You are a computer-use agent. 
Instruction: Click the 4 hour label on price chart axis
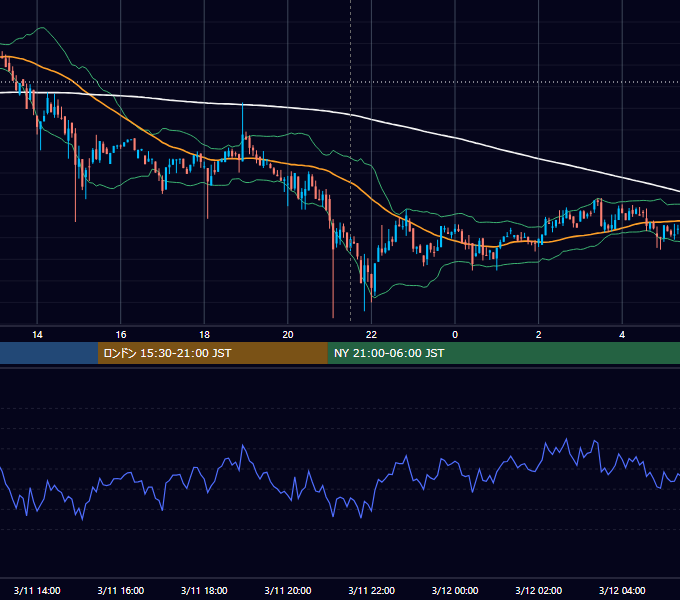622,335
